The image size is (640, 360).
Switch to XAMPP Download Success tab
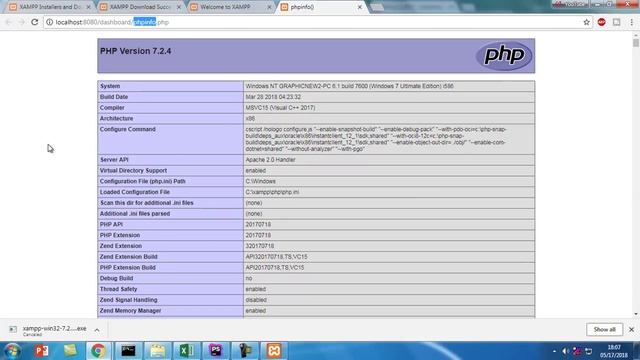140,7
